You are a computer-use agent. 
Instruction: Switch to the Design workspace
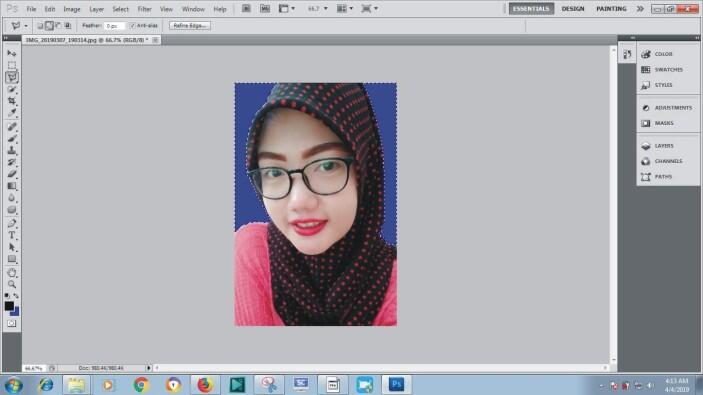573,9
